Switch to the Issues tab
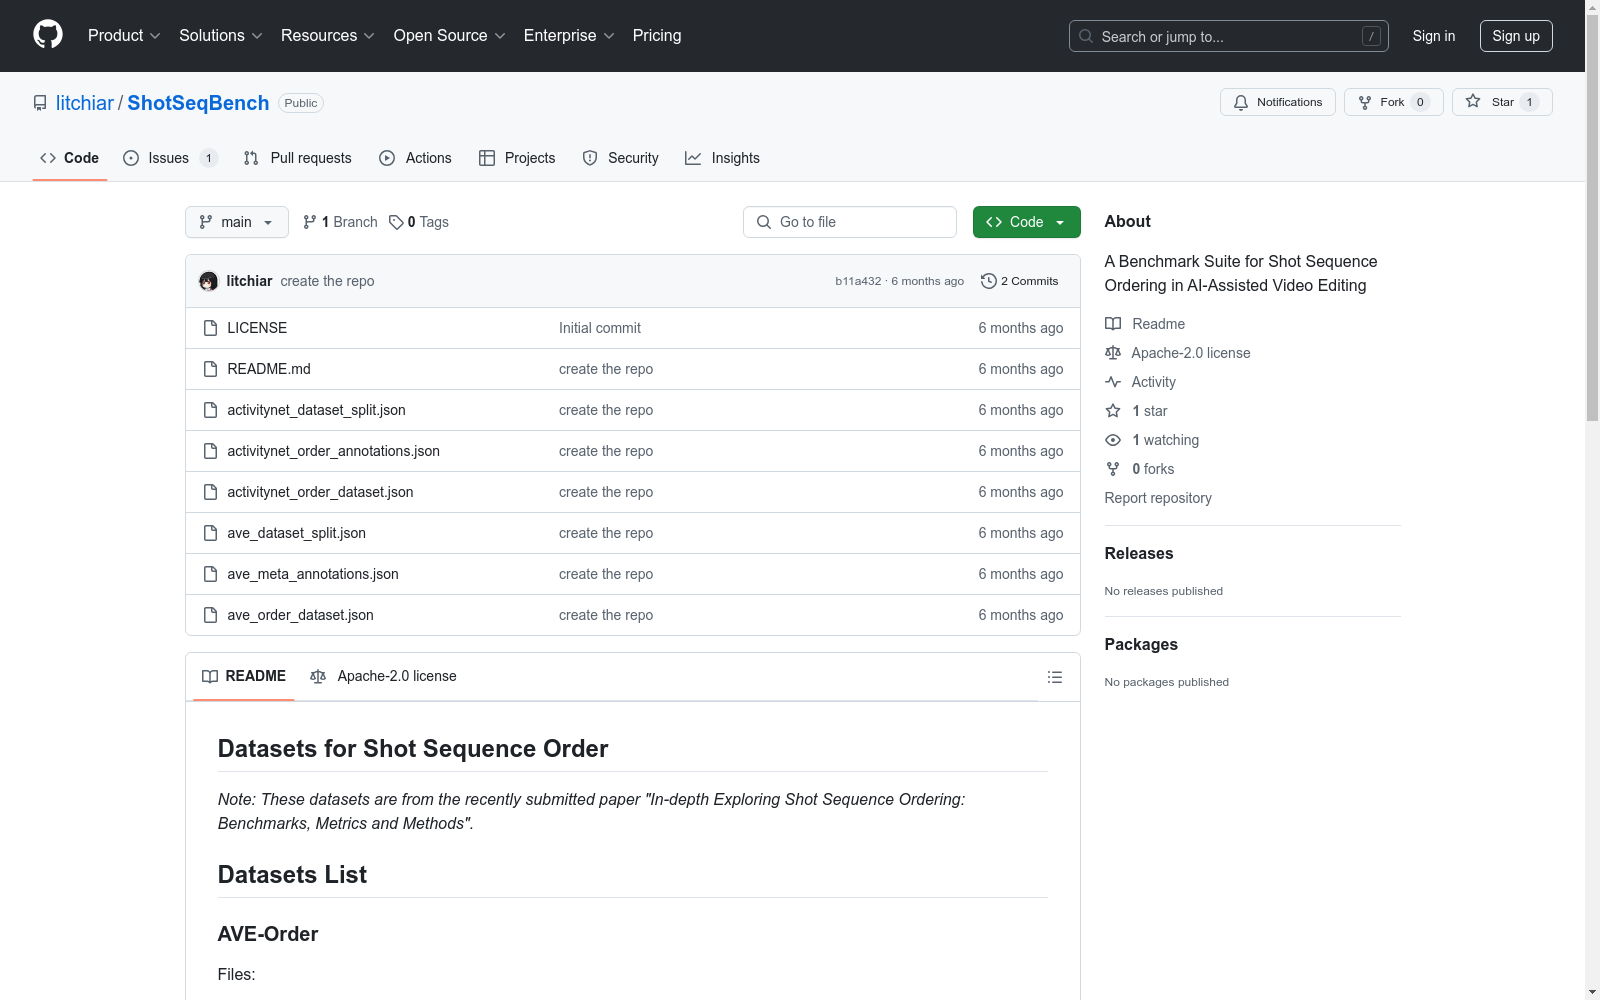 [x=170, y=158]
